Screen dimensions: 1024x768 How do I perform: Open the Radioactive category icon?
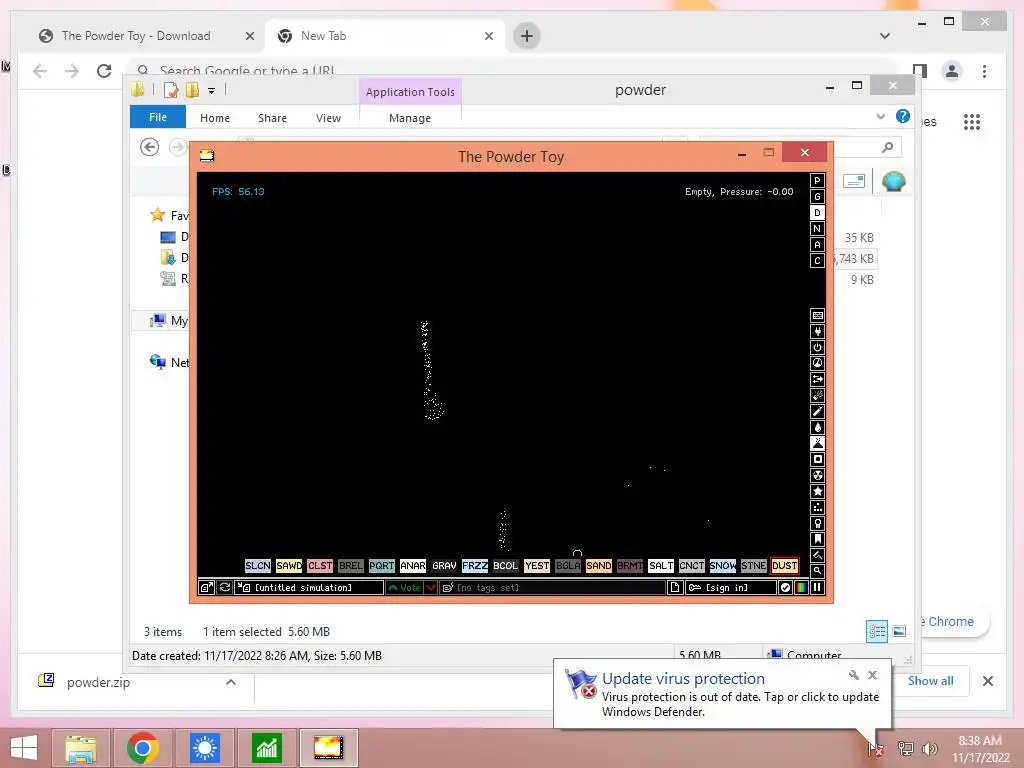coord(817,475)
